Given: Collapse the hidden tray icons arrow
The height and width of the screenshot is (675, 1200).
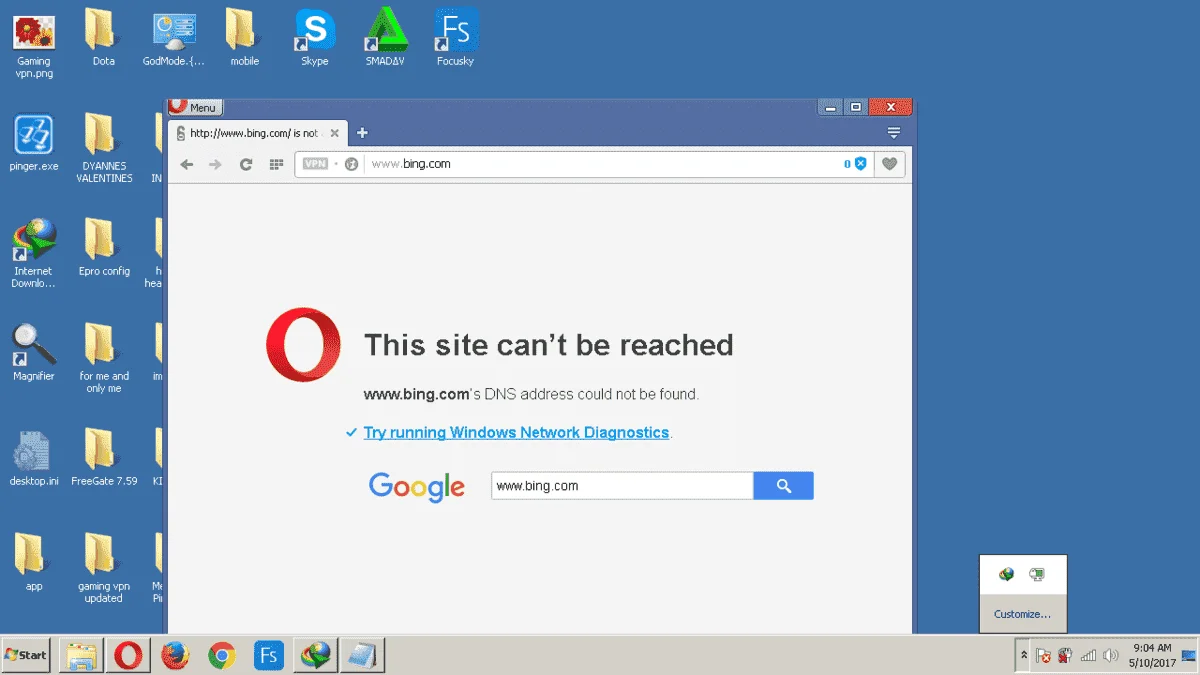Looking at the screenshot, I should [x=1023, y=655].
